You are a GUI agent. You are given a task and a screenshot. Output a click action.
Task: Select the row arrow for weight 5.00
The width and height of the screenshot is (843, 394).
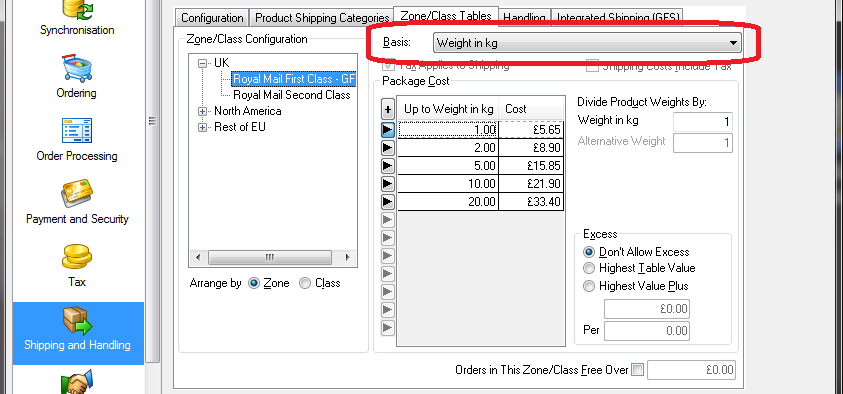(388, 166)
